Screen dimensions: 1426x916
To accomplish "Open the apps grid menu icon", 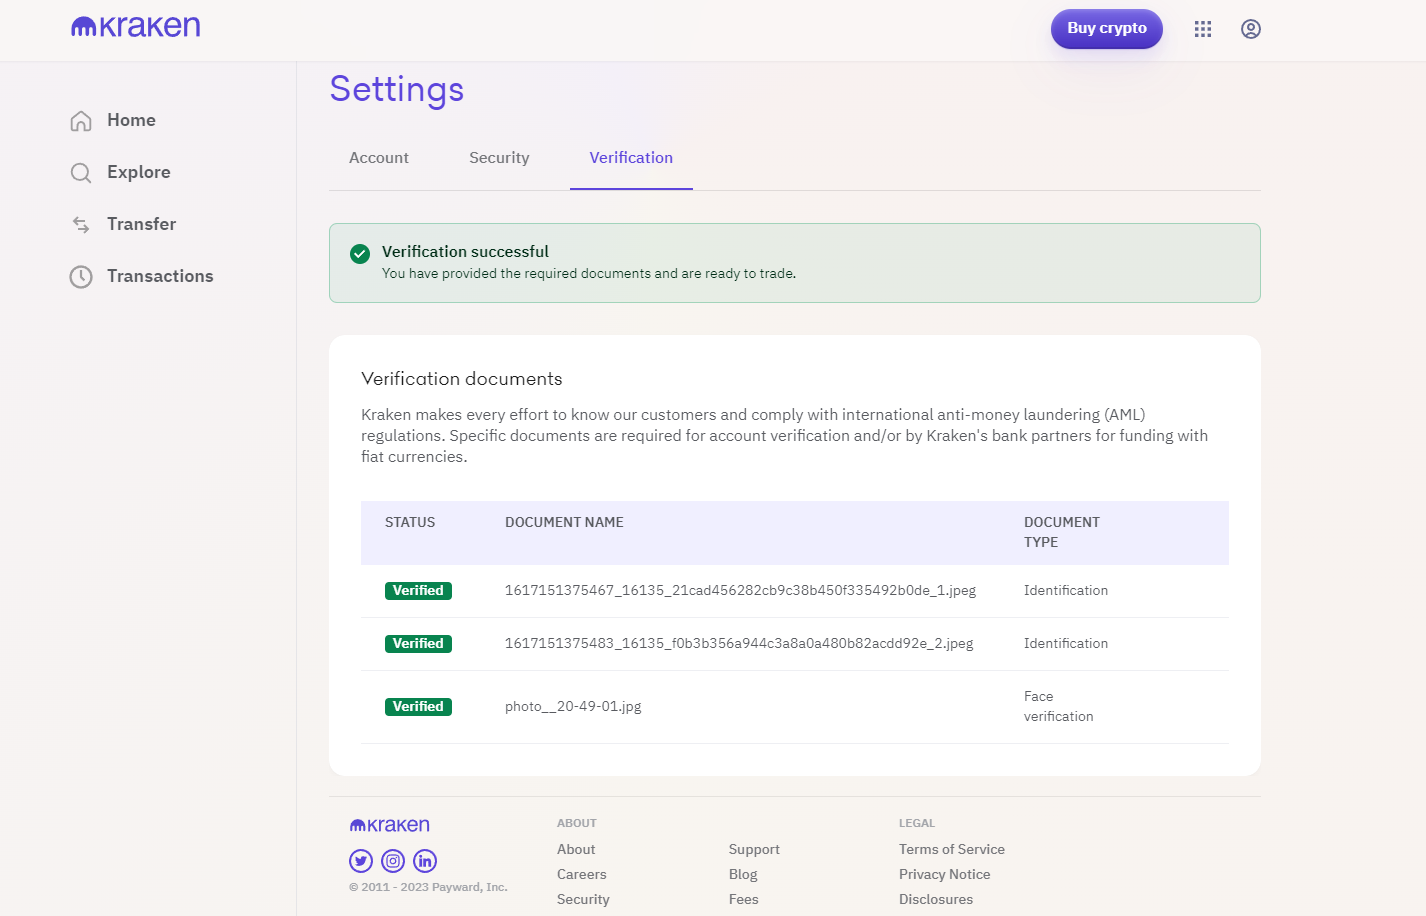I will tap(1203, 29).
